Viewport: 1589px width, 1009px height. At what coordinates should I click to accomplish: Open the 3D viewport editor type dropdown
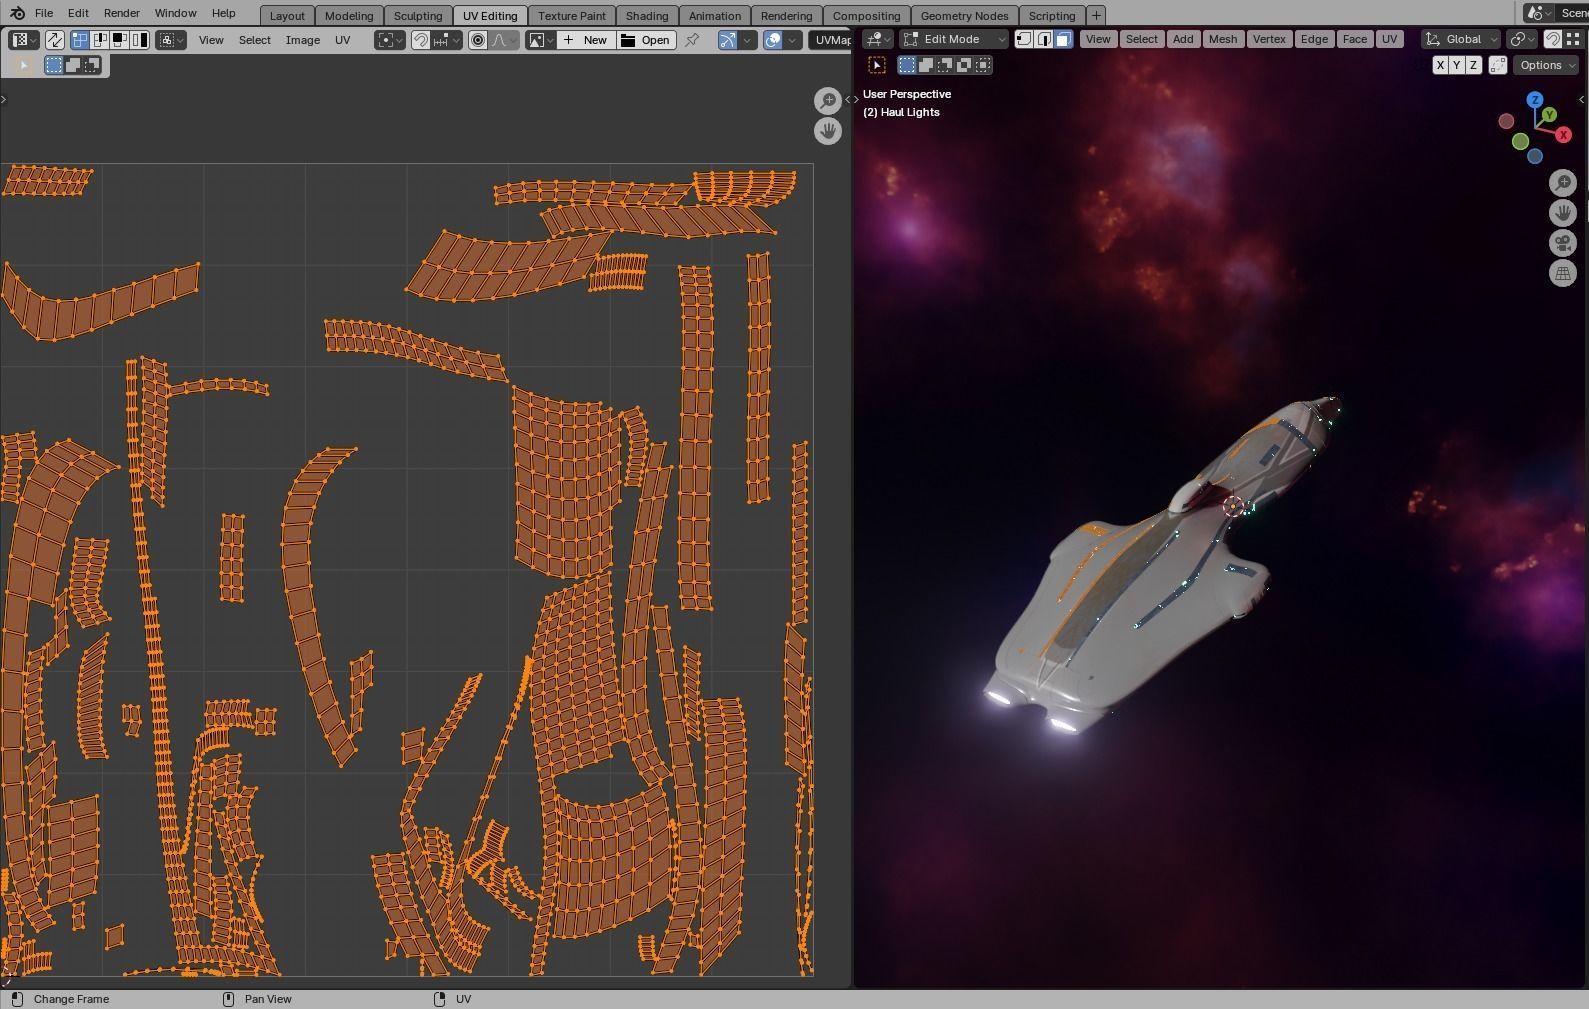[878, 39]
